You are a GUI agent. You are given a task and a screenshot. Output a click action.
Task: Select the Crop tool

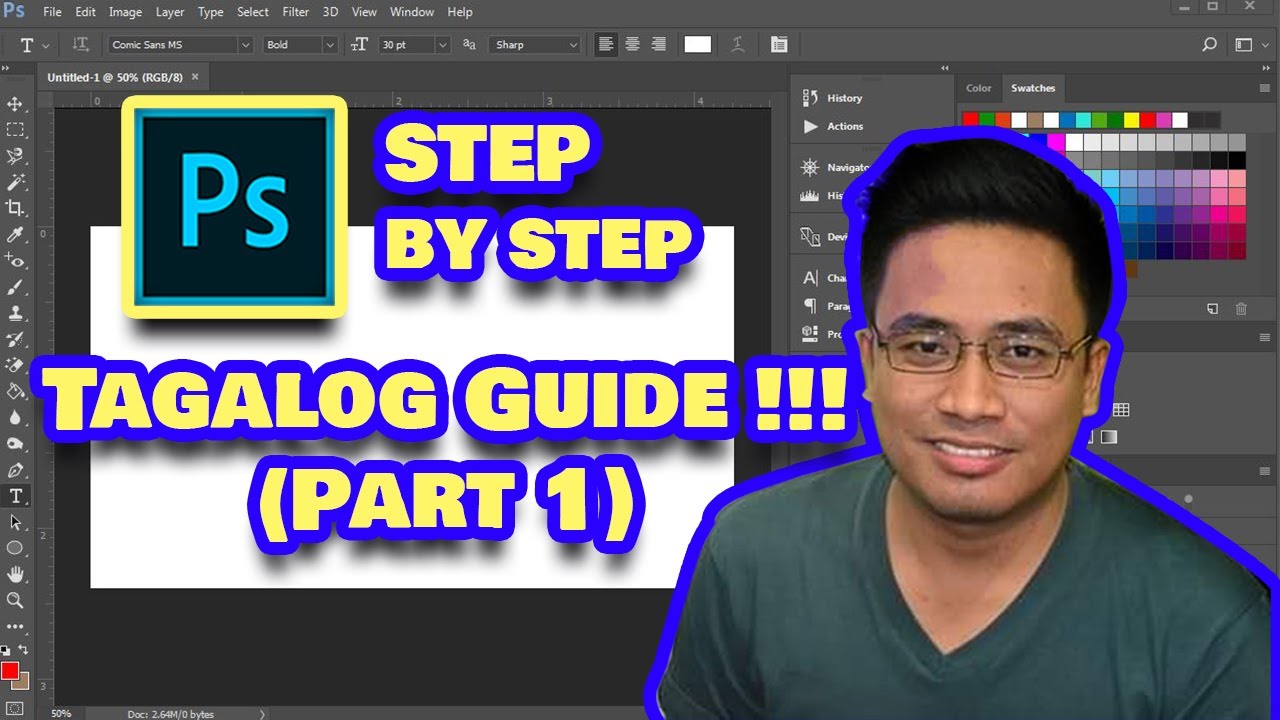pyautogui.click(x=15, y=208)
